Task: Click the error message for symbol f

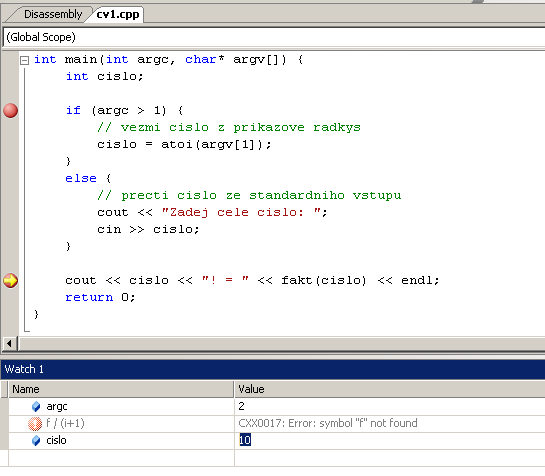Action: tap(328, 423)
